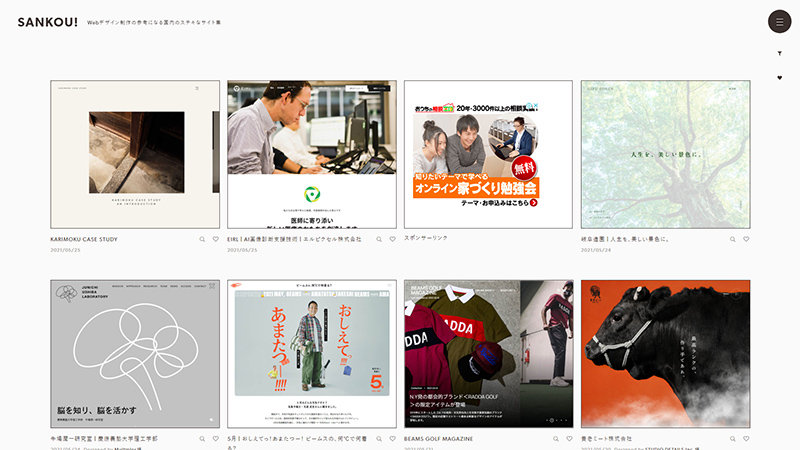Open the green tree 岐阜造園 thumbnail
Screen dimensions: 800x450
pos(665,154)
